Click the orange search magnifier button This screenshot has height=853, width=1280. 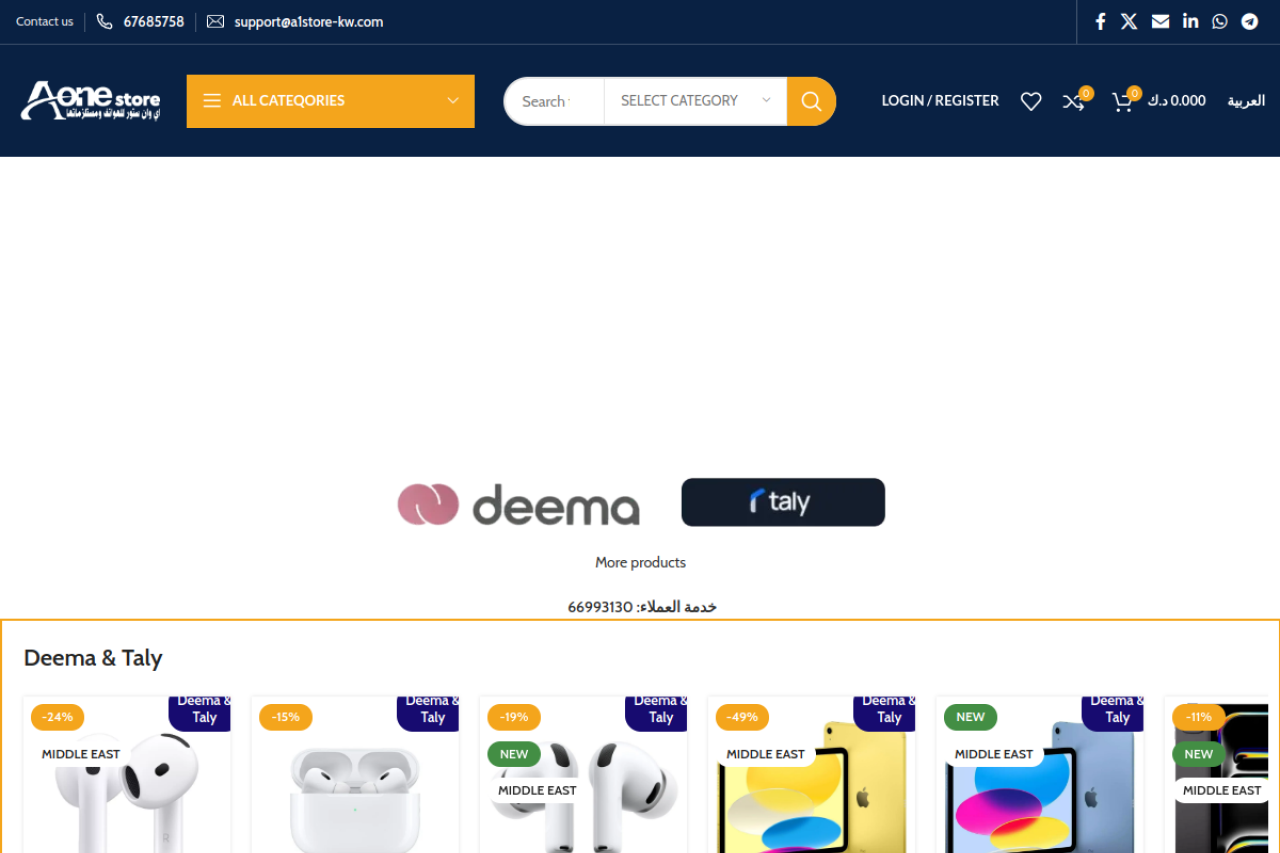[x=811, y=101]
